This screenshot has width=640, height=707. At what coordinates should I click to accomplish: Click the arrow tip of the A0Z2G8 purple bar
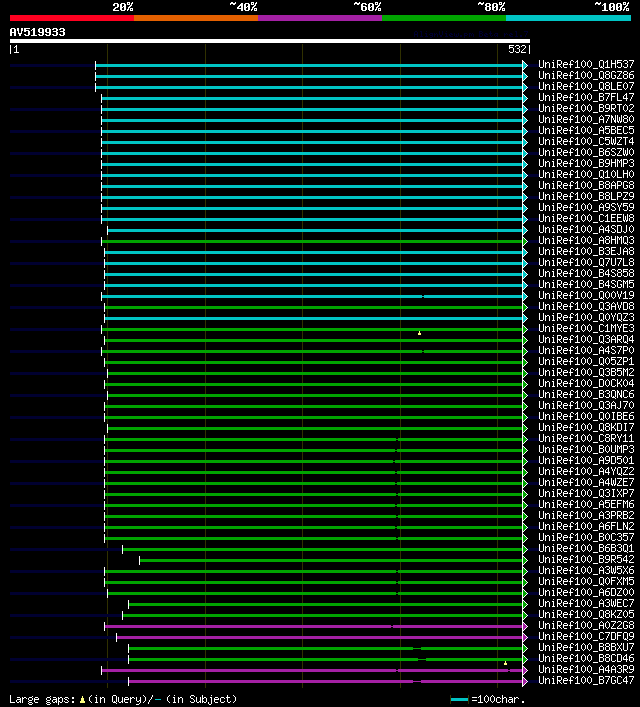525,626
